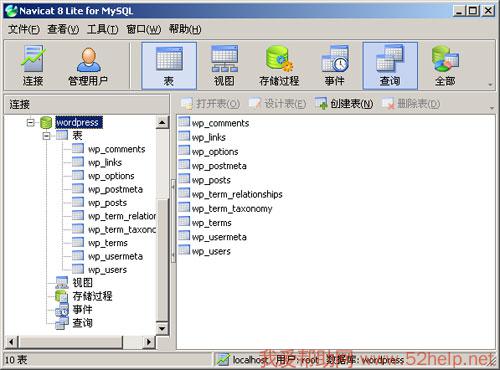Collapse the 表 tables tree node
The image size is (500, 370).
47,136
